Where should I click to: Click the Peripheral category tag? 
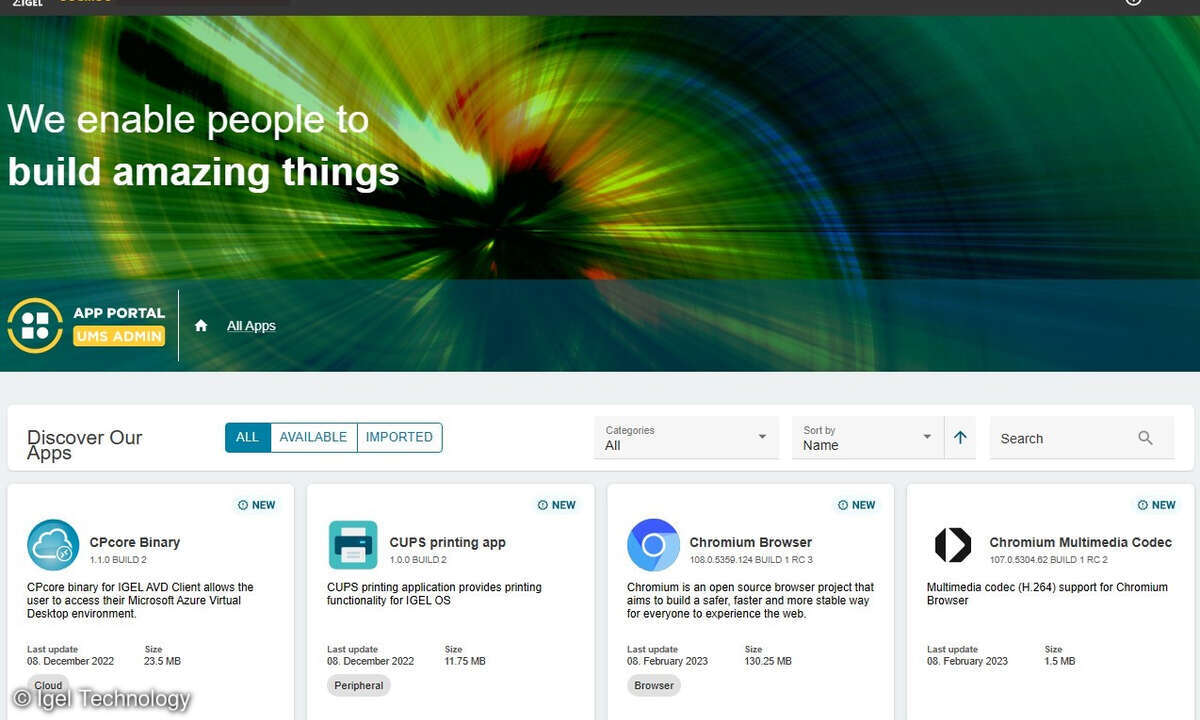click(359, 686)
